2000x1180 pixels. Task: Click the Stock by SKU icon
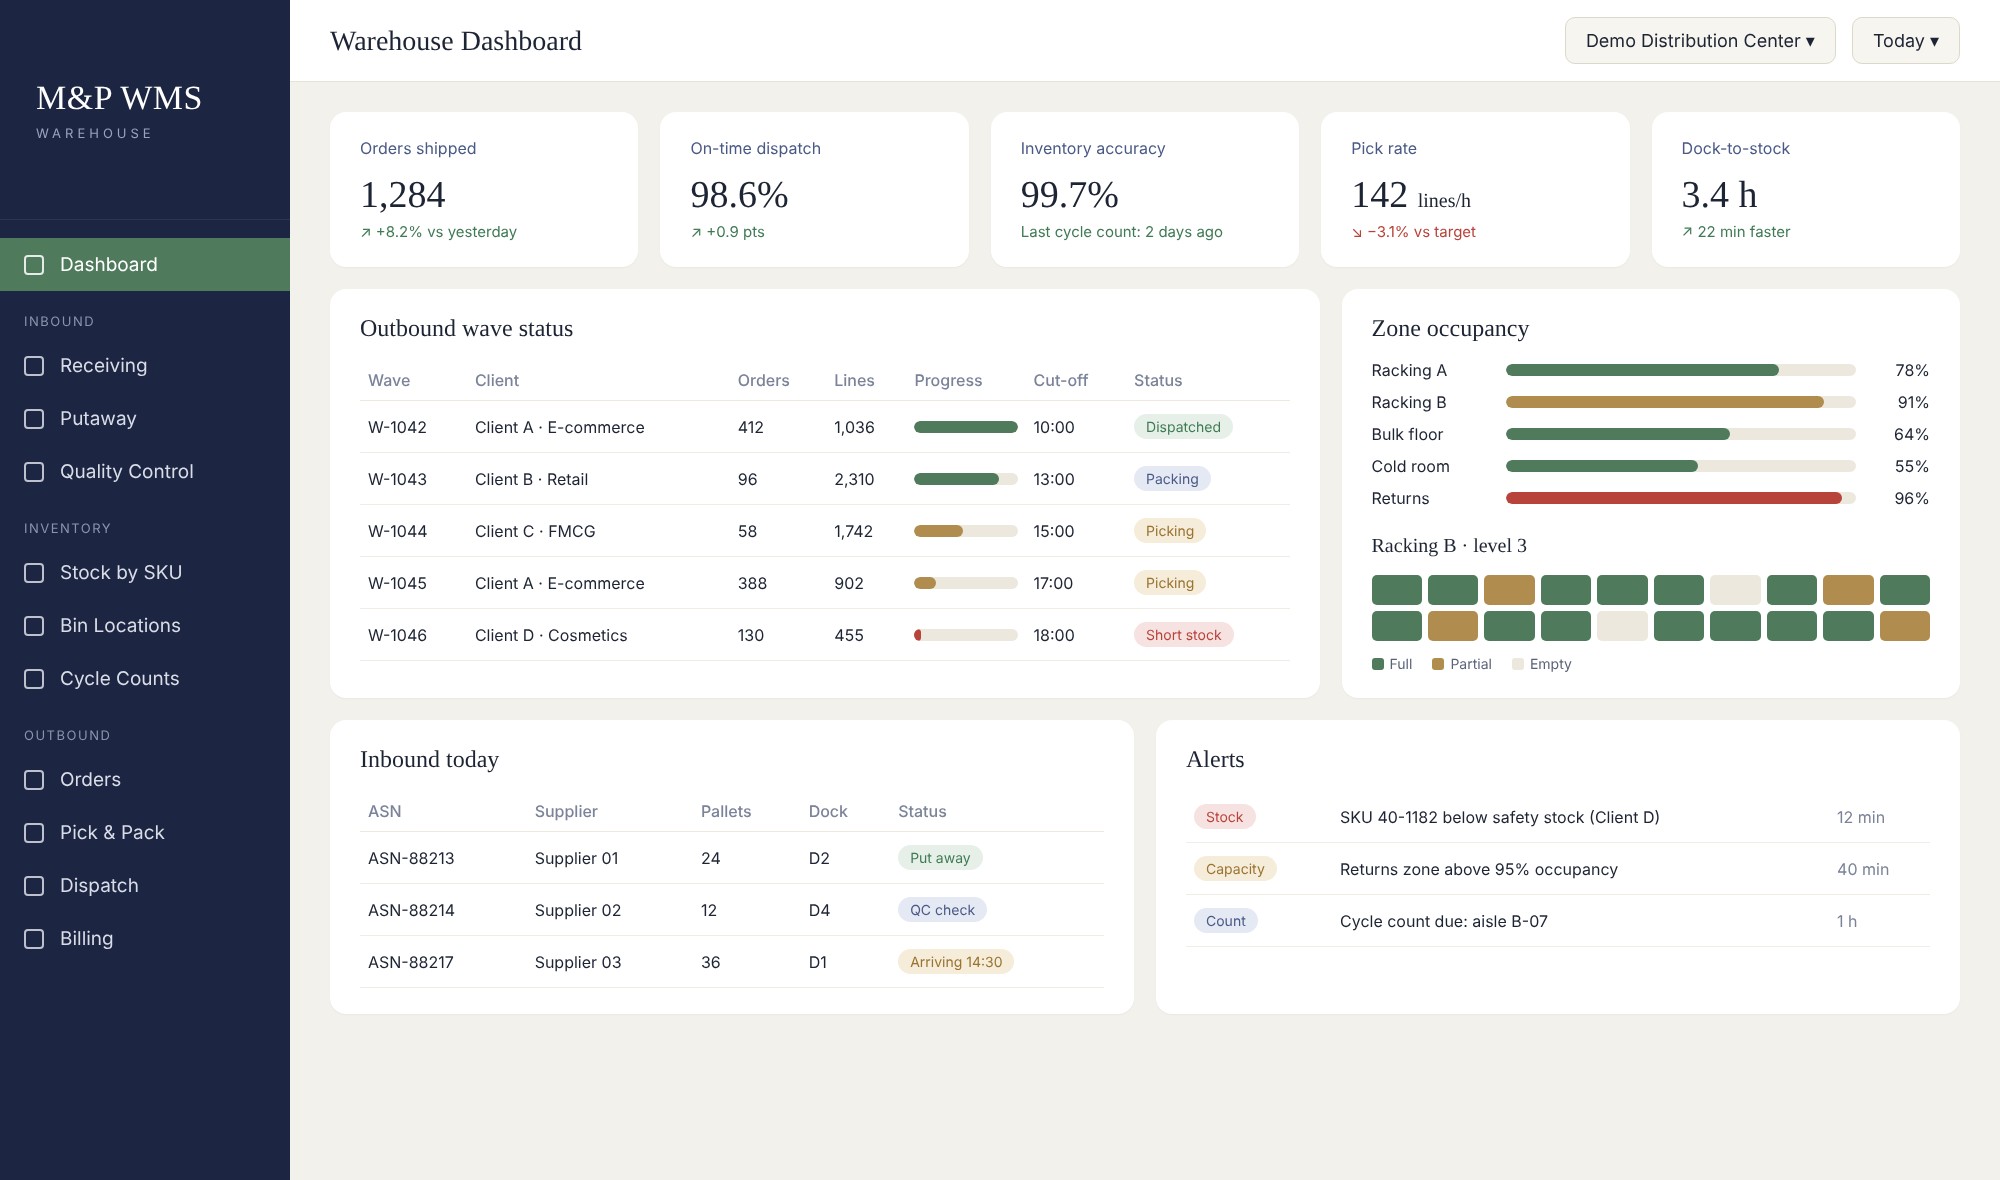(x=34, y=573)
